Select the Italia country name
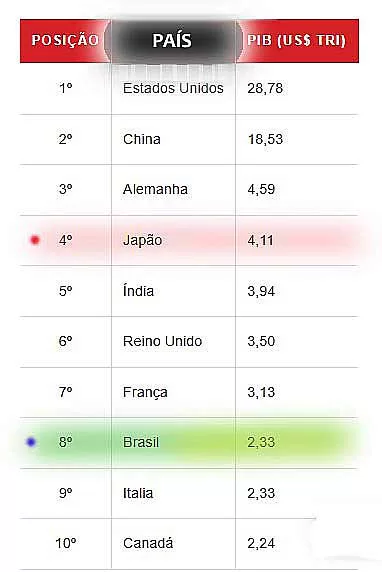382x572 pixels. pyautogui.click(x=138, y=493)
